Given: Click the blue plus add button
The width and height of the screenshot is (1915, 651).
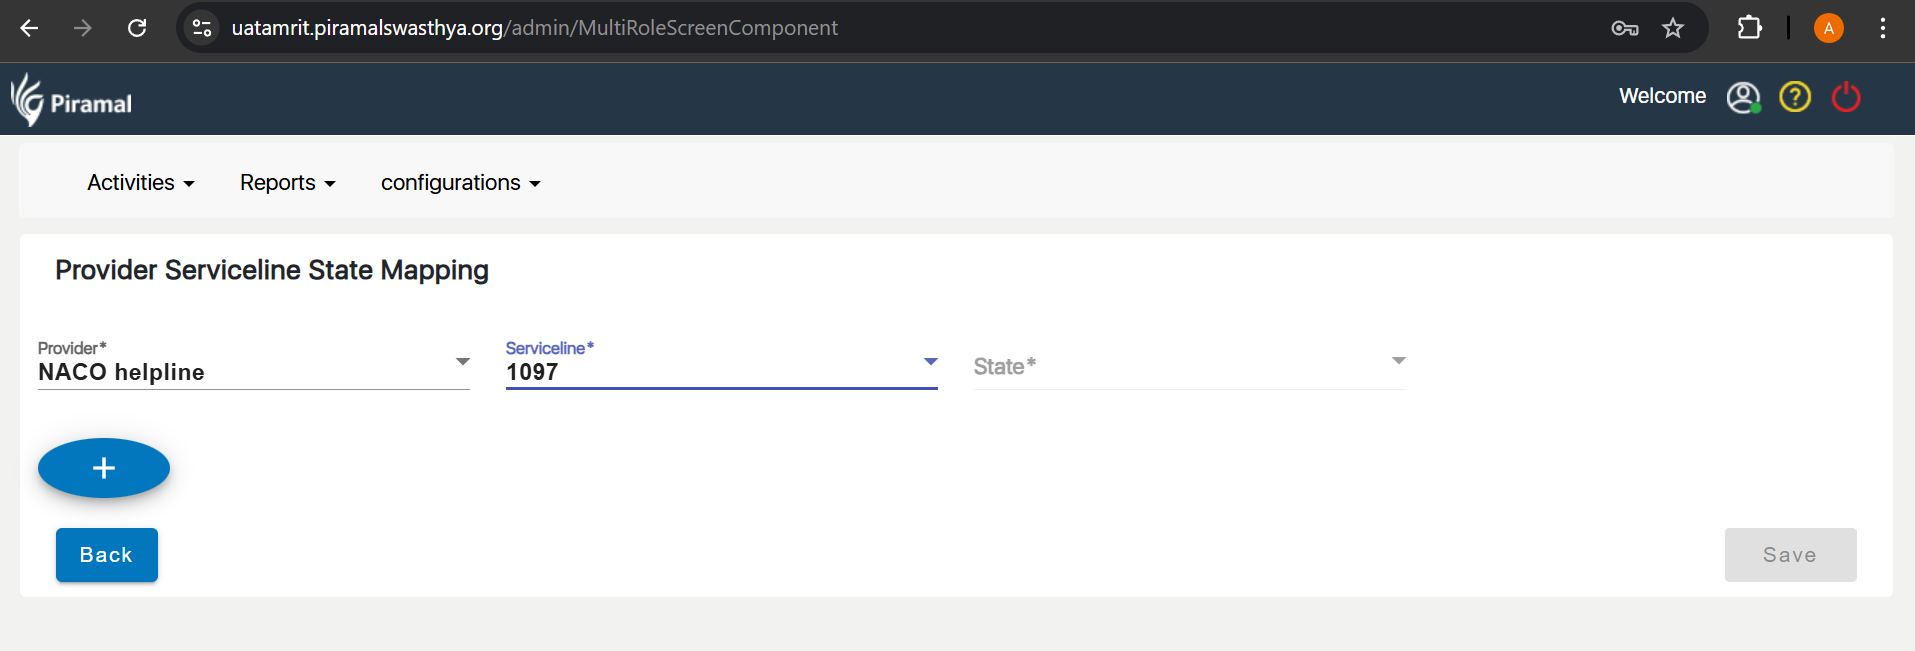Looking at the screenshot, I should pyautogui.click(x=104, y=468).
